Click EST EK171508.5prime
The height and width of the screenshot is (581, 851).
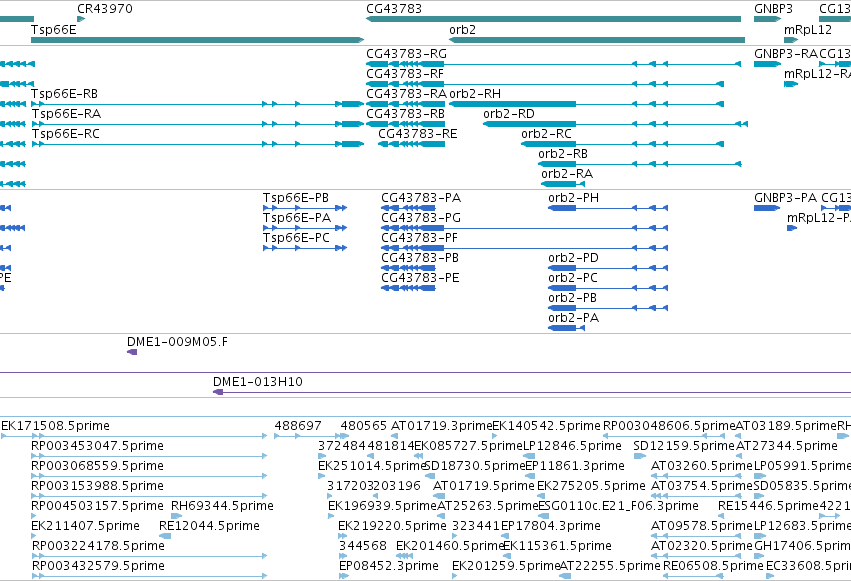(x=134, y=436)
